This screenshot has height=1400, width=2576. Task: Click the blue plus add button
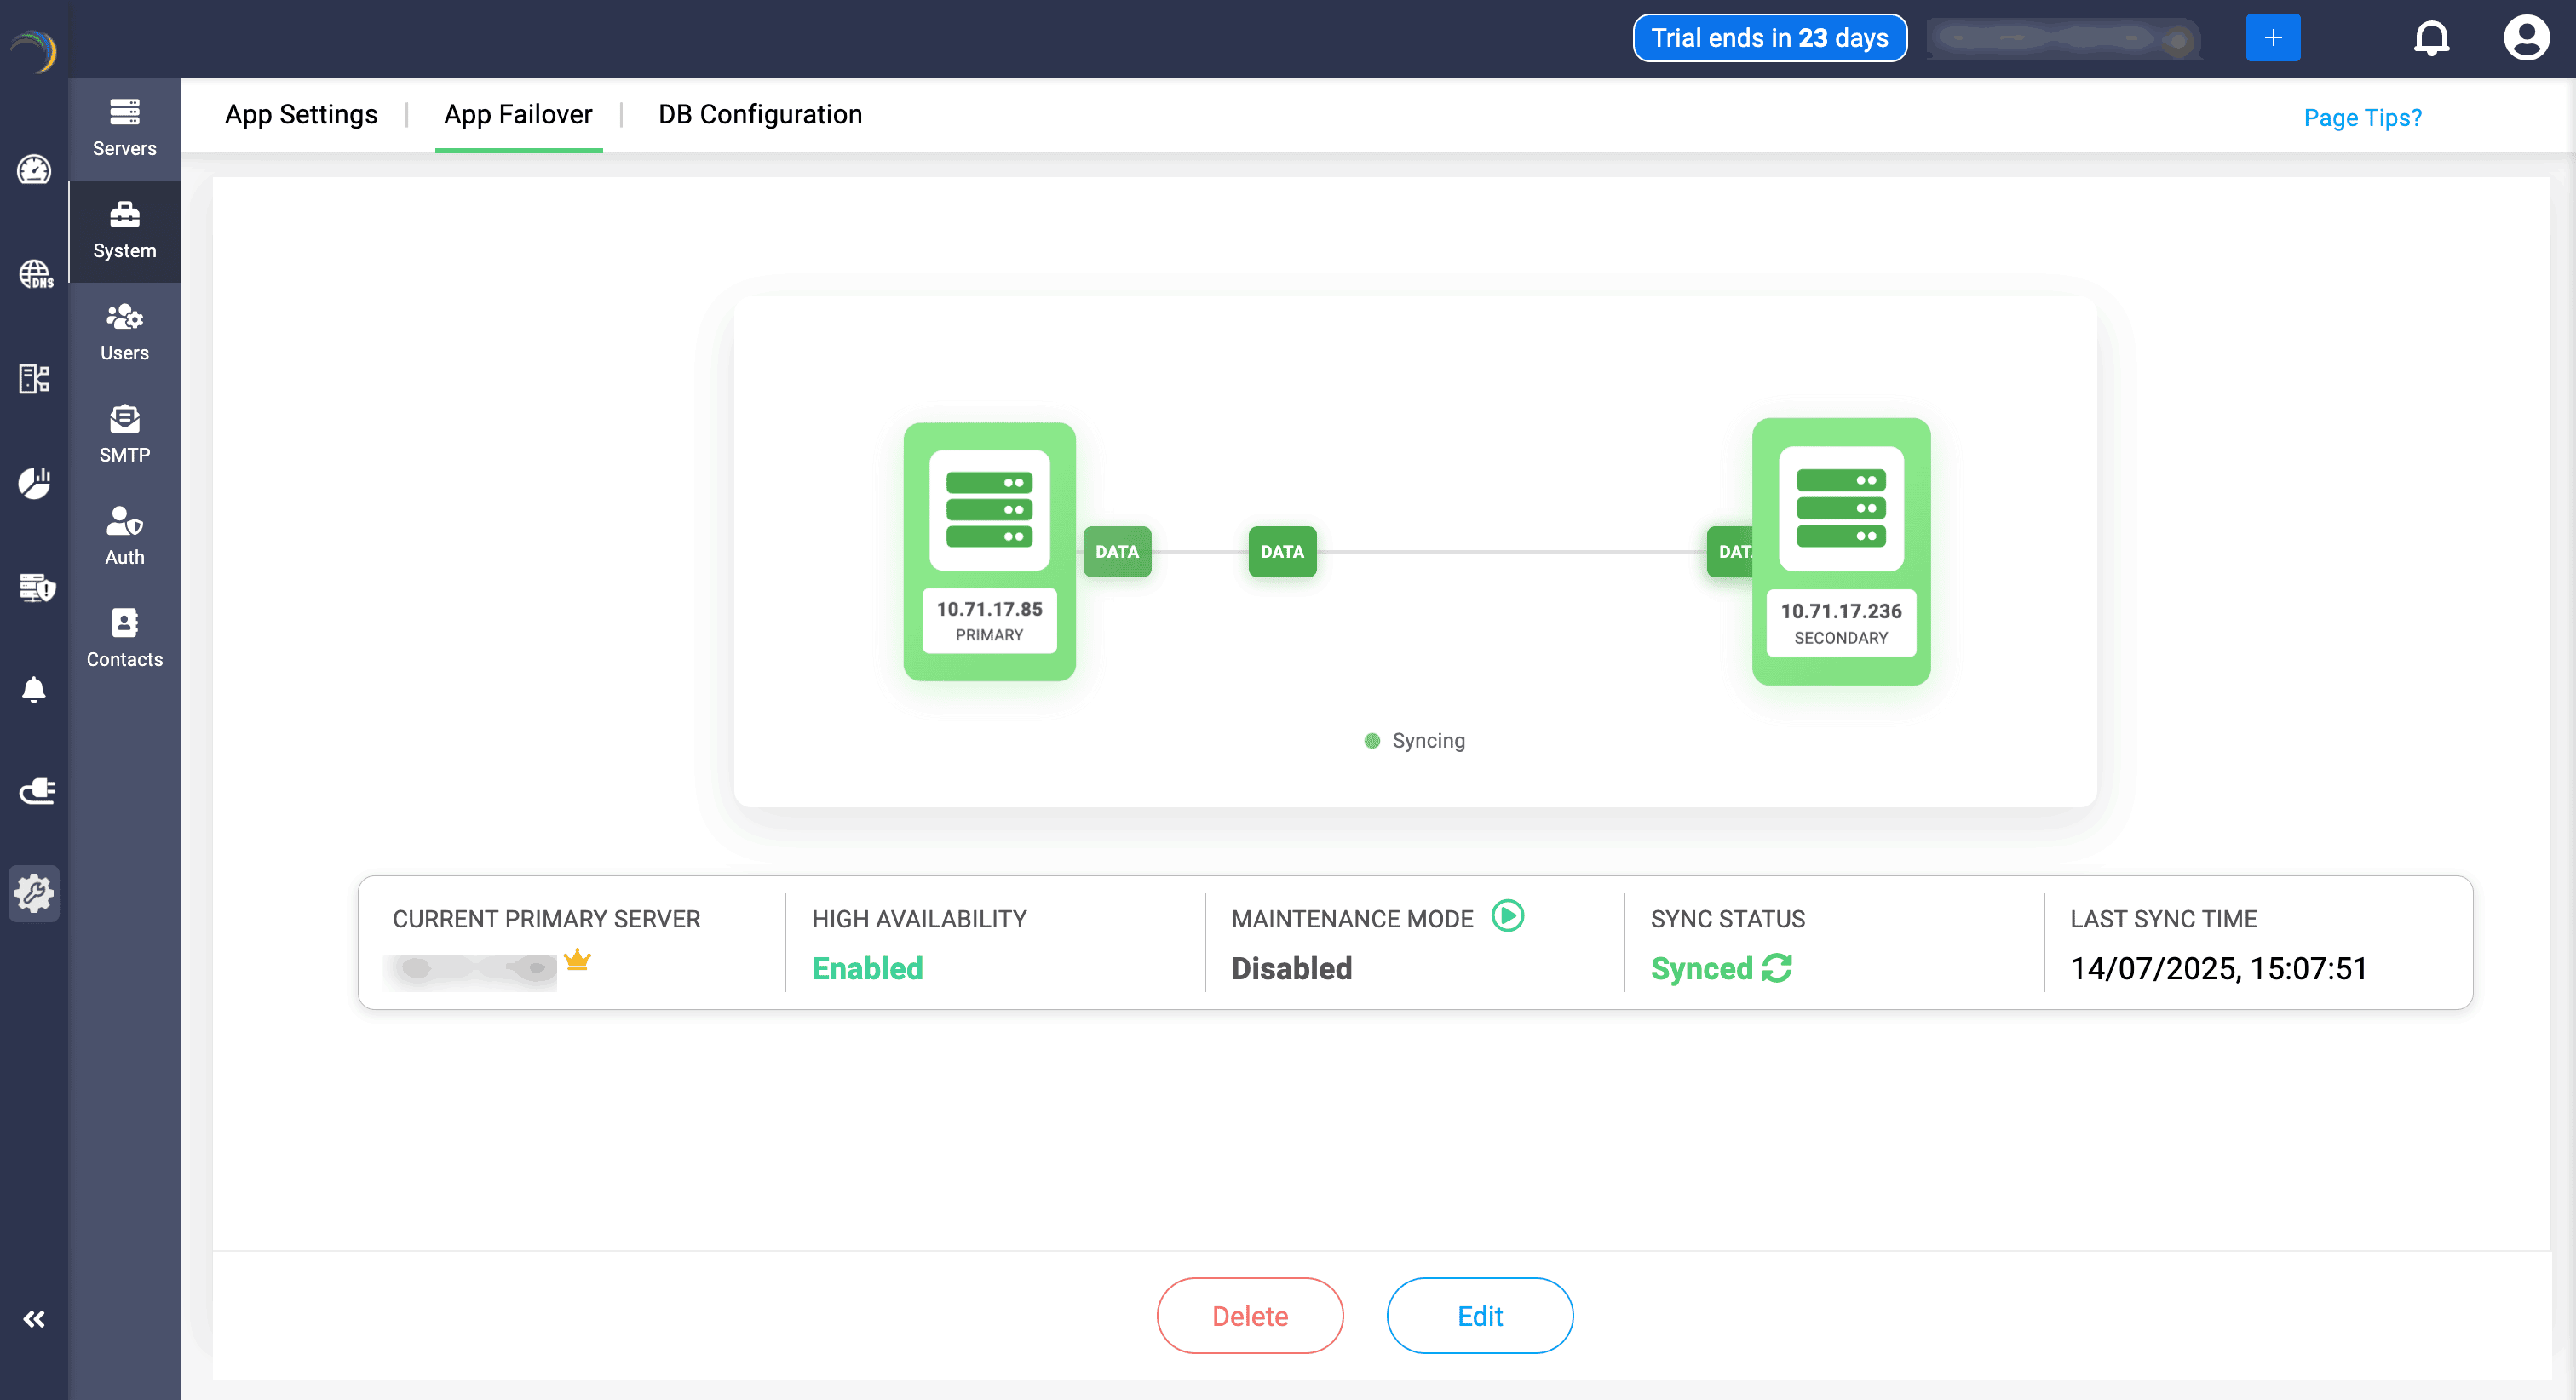2272,38
